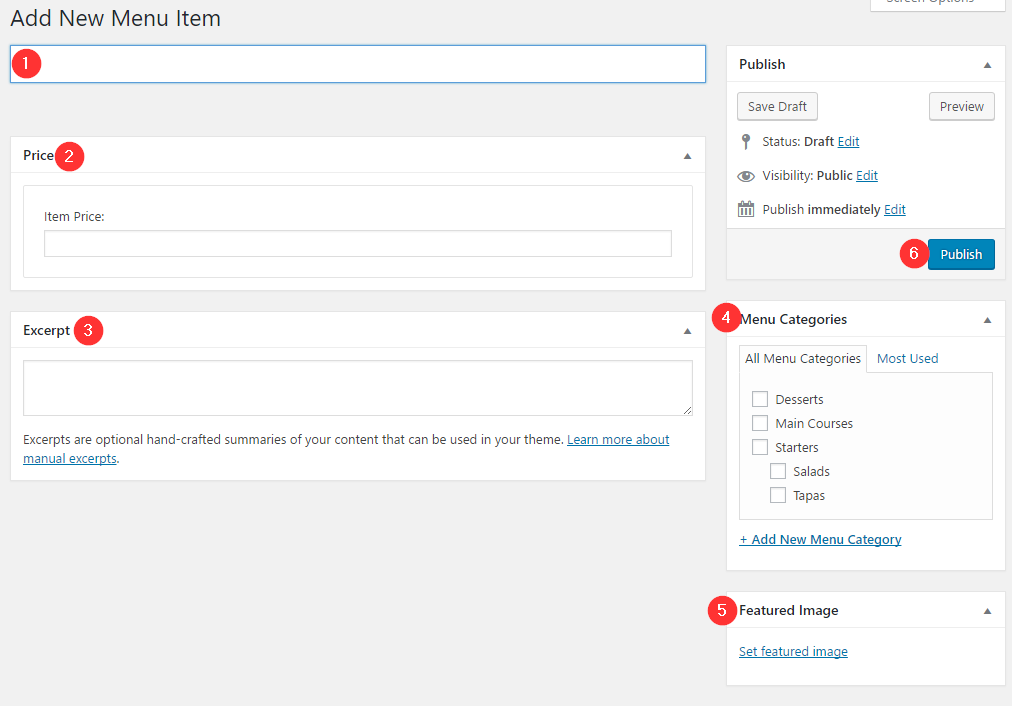Check the Salads subcategory

[778, 471]
